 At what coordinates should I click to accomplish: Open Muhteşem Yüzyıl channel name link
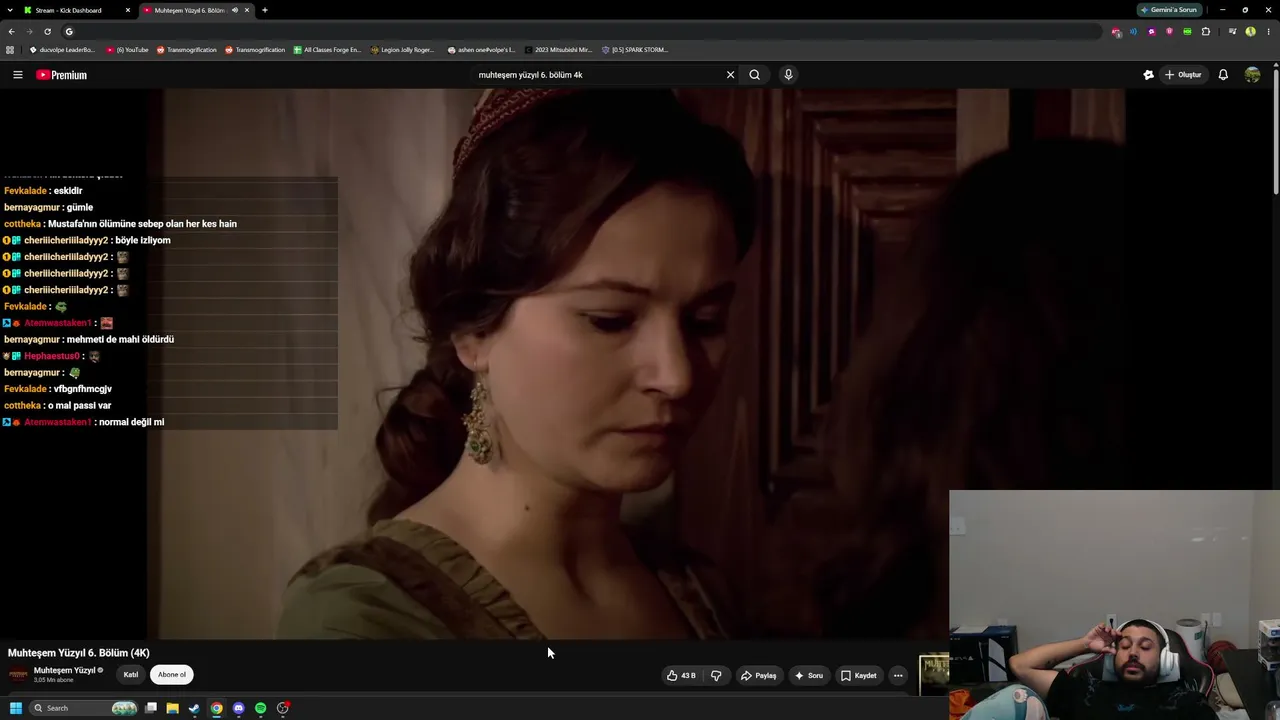point(65,671)
